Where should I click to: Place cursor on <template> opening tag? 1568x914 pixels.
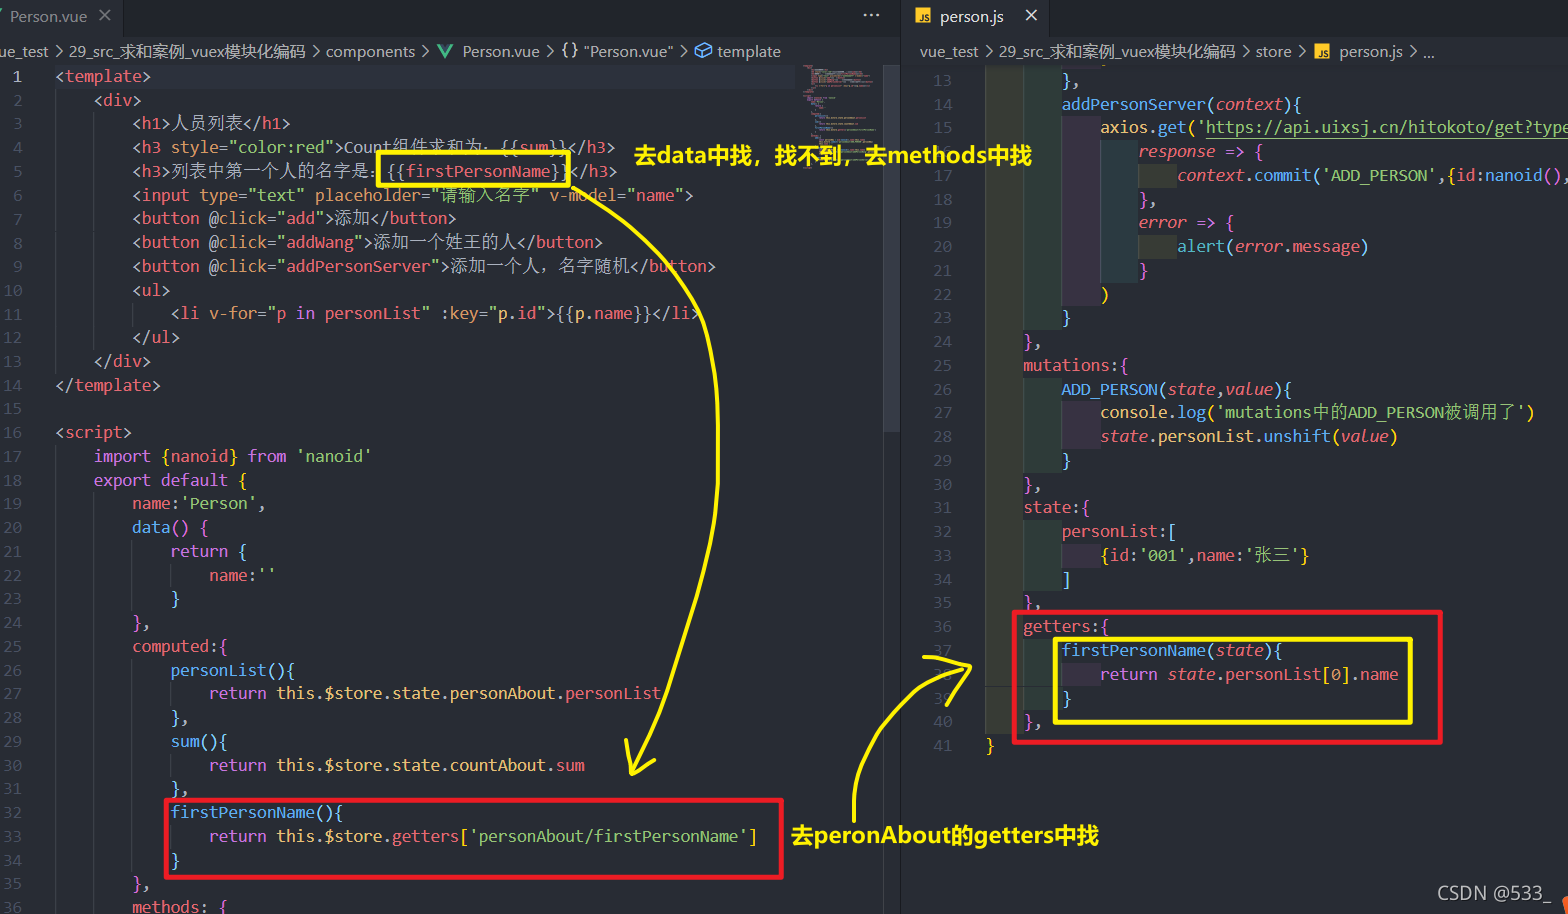click(103, 76)
